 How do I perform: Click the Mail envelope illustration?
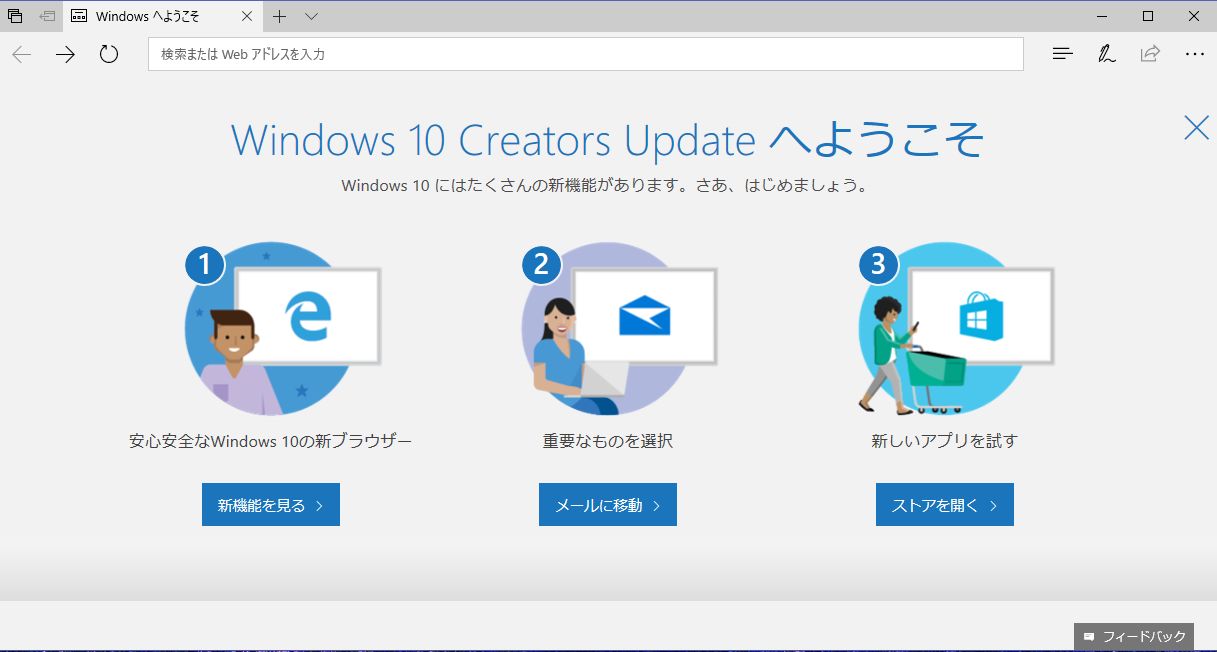(x=620, y=328)
